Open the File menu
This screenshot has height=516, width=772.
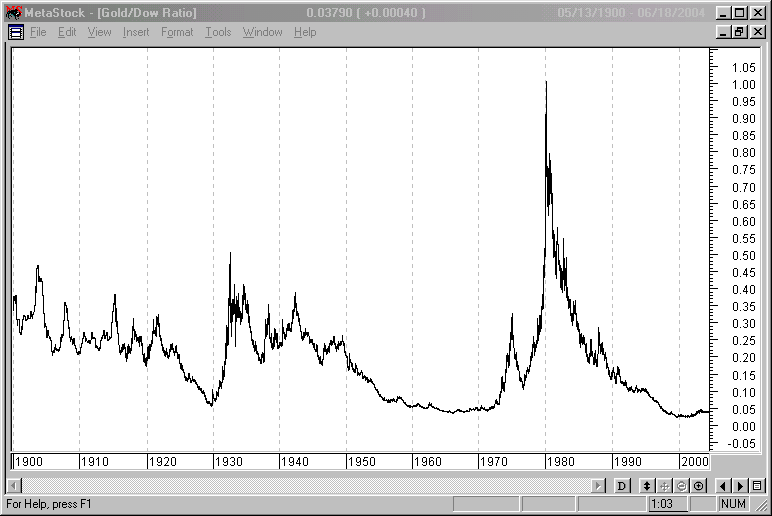(38, 32)
